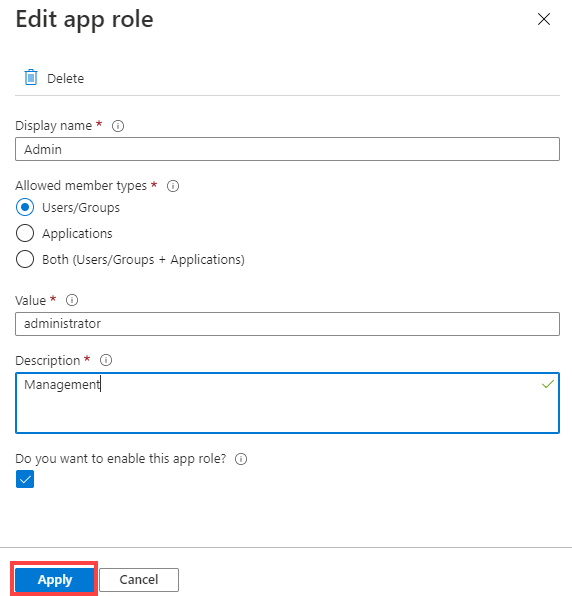Click into the Display name field
Image resolution: width=572 pixels, height=596 pixels.
pyautogui.click(x=287, y=149)
